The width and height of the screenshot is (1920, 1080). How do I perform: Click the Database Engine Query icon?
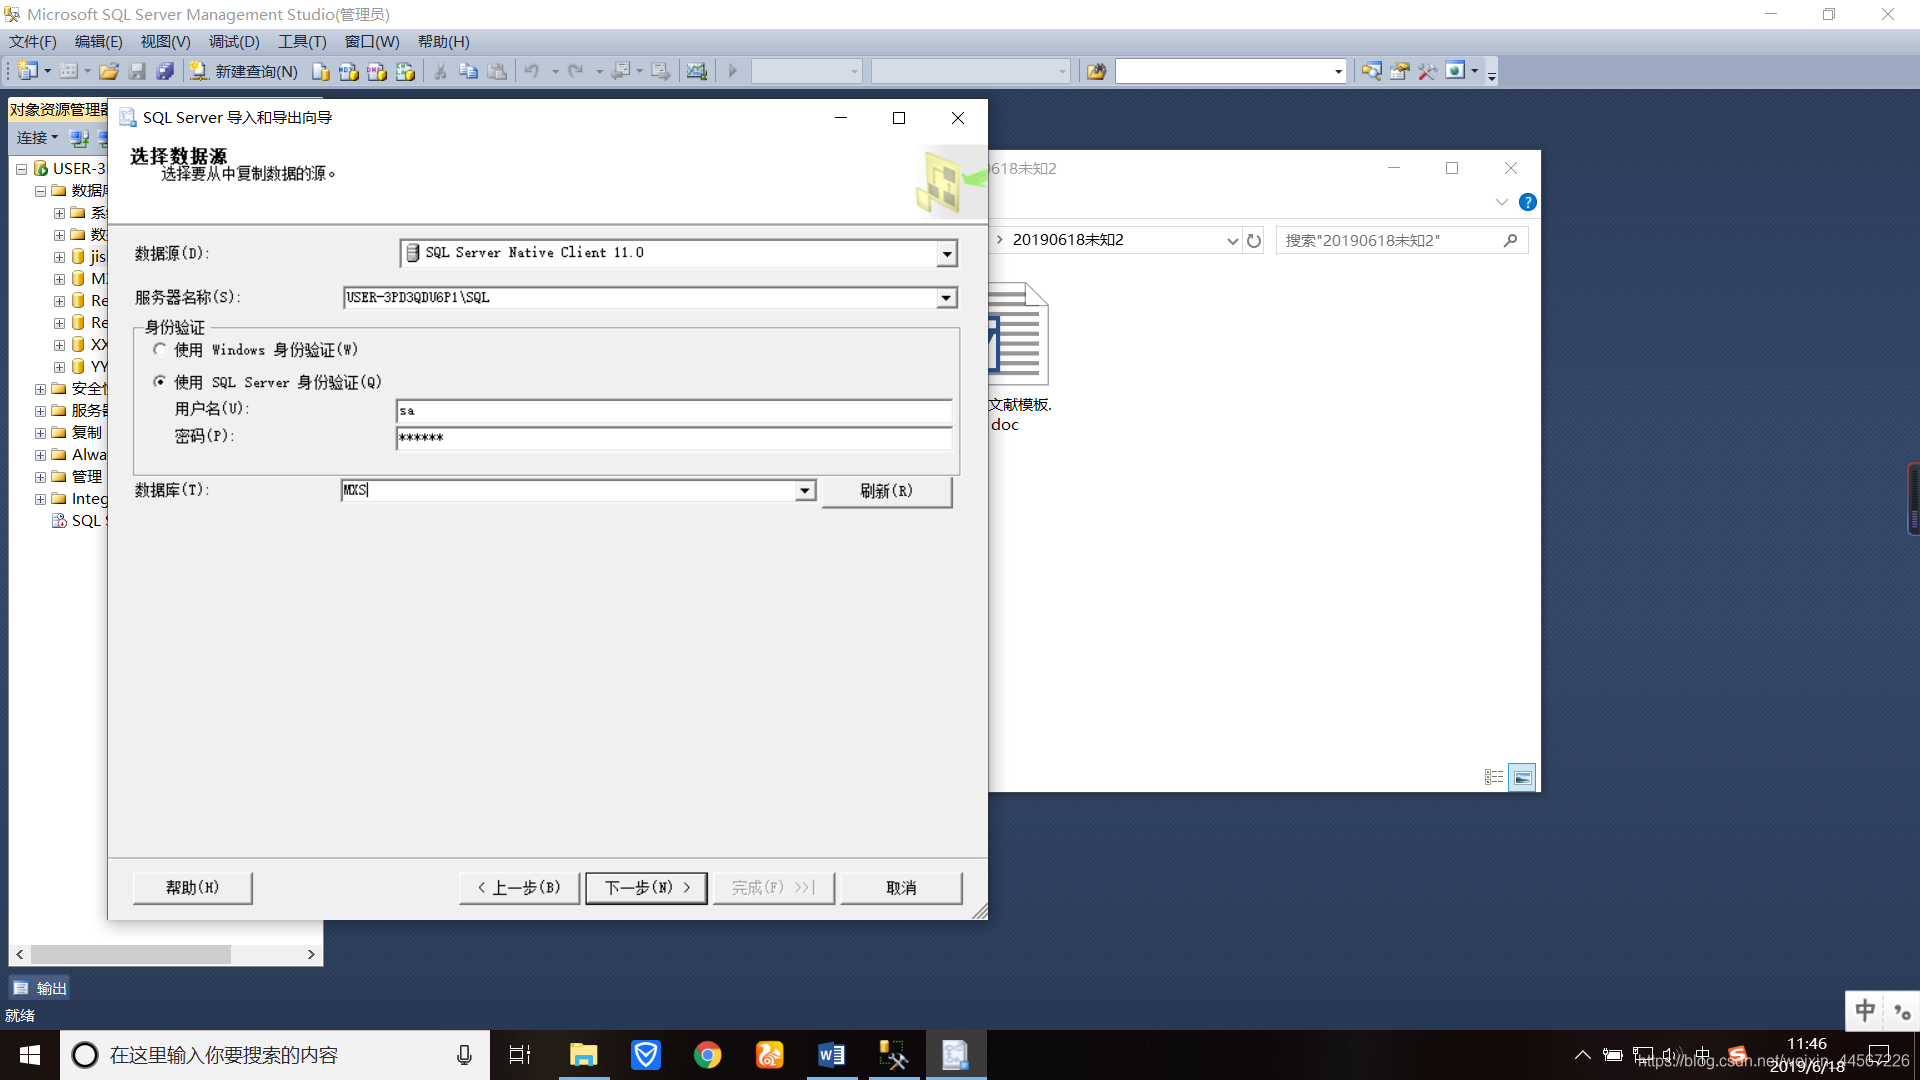pos(320,71)
